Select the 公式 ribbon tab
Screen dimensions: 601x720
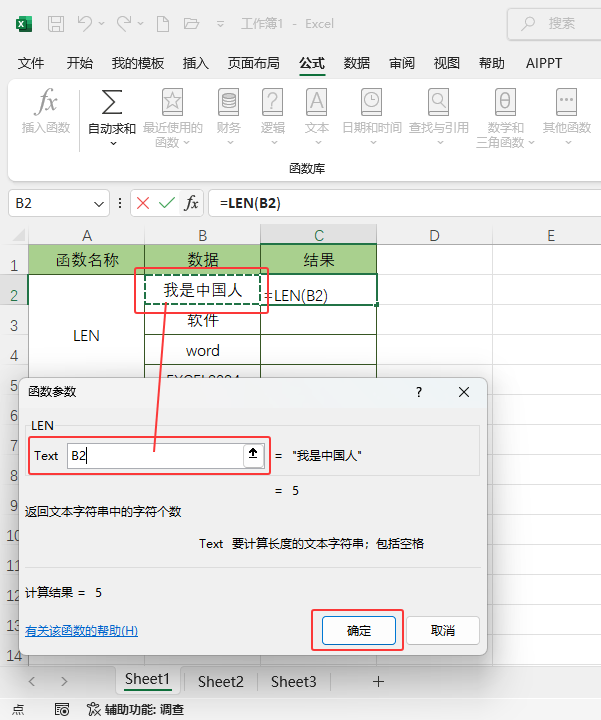312,63
